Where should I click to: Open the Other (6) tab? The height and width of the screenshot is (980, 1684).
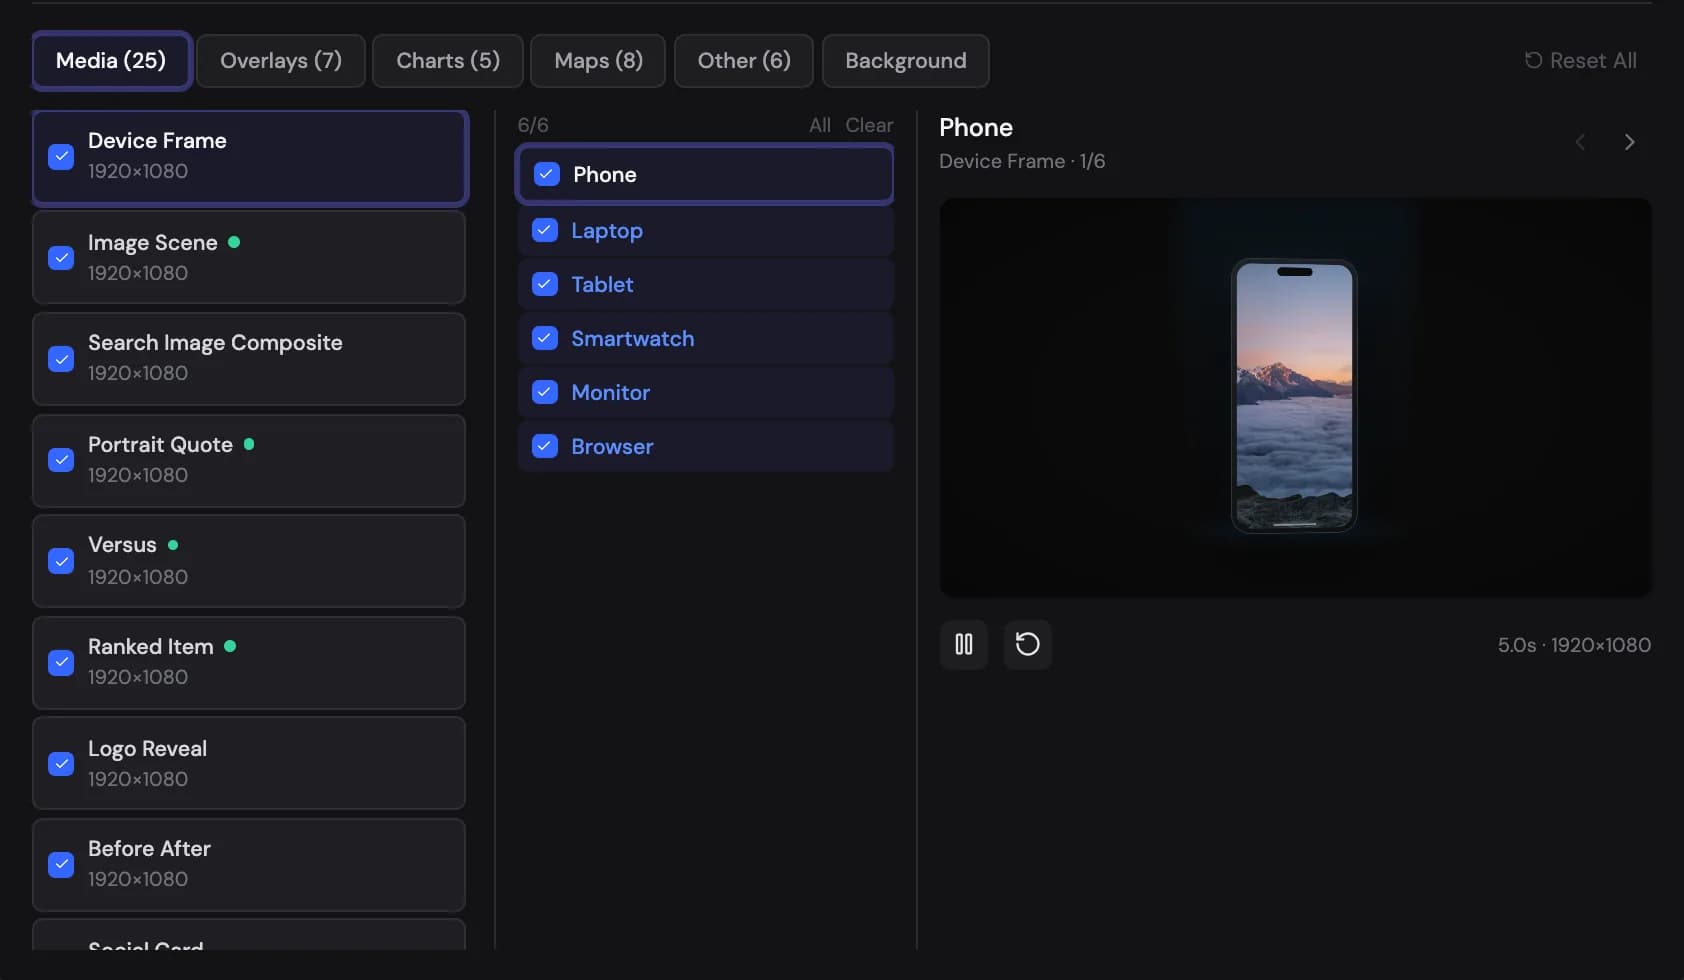tap(744, 61)
